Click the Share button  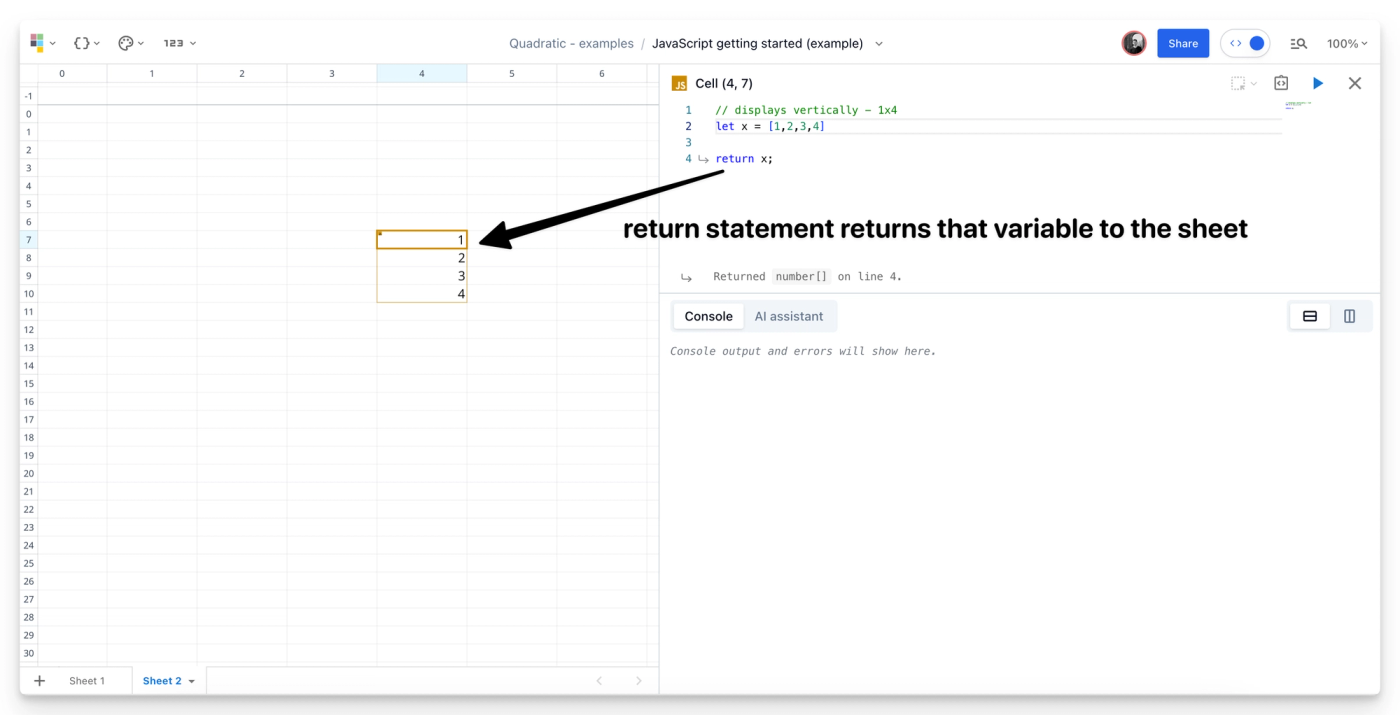(1183, 43)
